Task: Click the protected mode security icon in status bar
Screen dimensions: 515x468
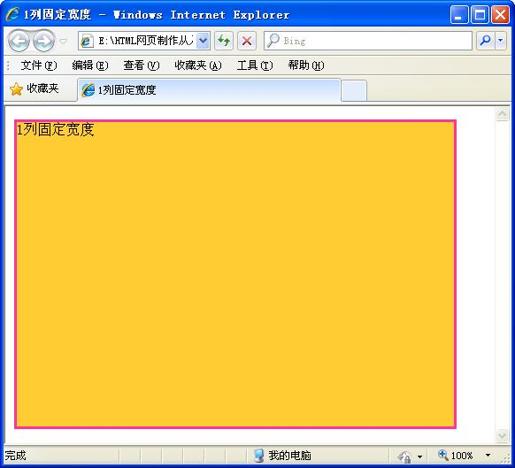Action: 405,456
